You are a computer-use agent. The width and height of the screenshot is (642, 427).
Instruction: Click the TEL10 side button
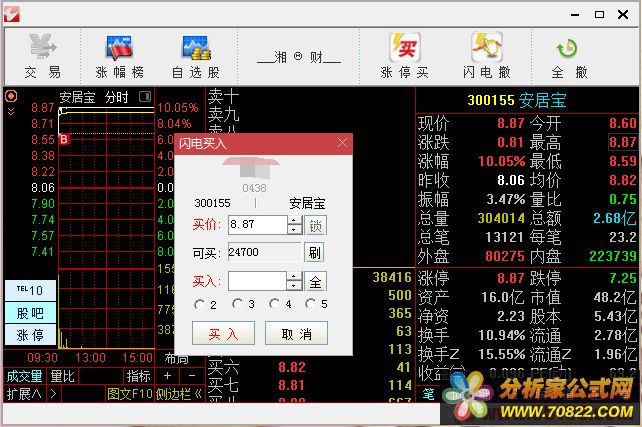click(x=30, y=290)
